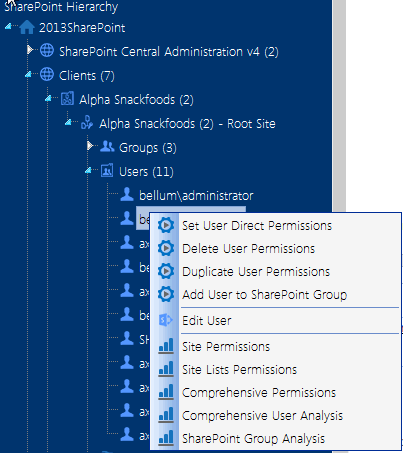Select the Users (11) label
Viewport: 403px width, 453px height.
146,172
